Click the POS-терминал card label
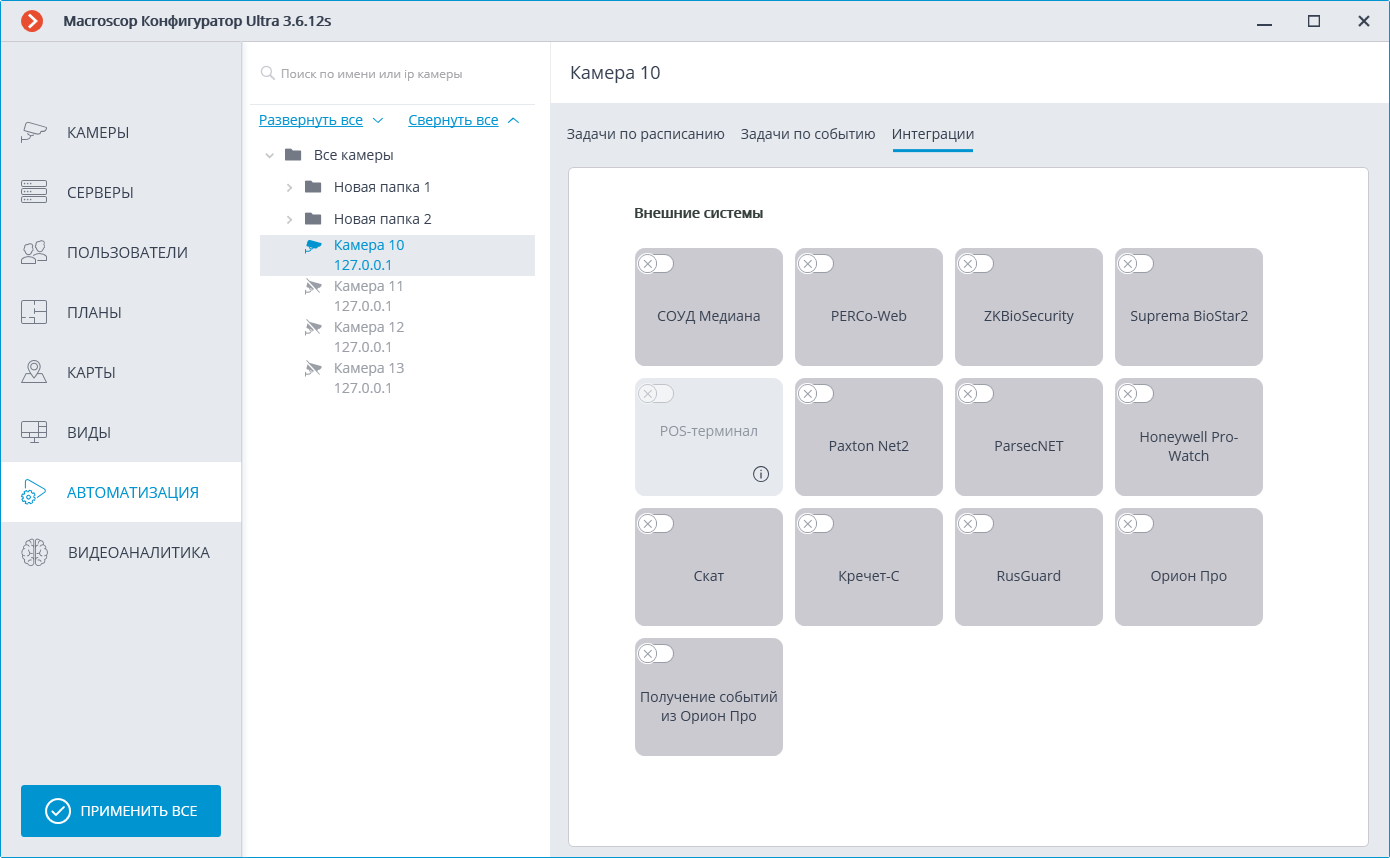 709,431
